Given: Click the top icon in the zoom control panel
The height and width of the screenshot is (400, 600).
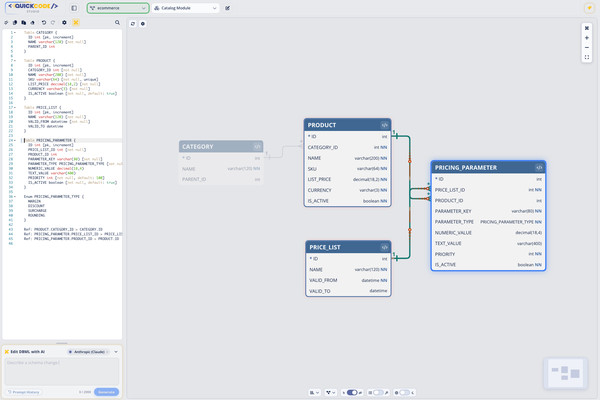Looking at the screenshot, I should coord(587,28).
